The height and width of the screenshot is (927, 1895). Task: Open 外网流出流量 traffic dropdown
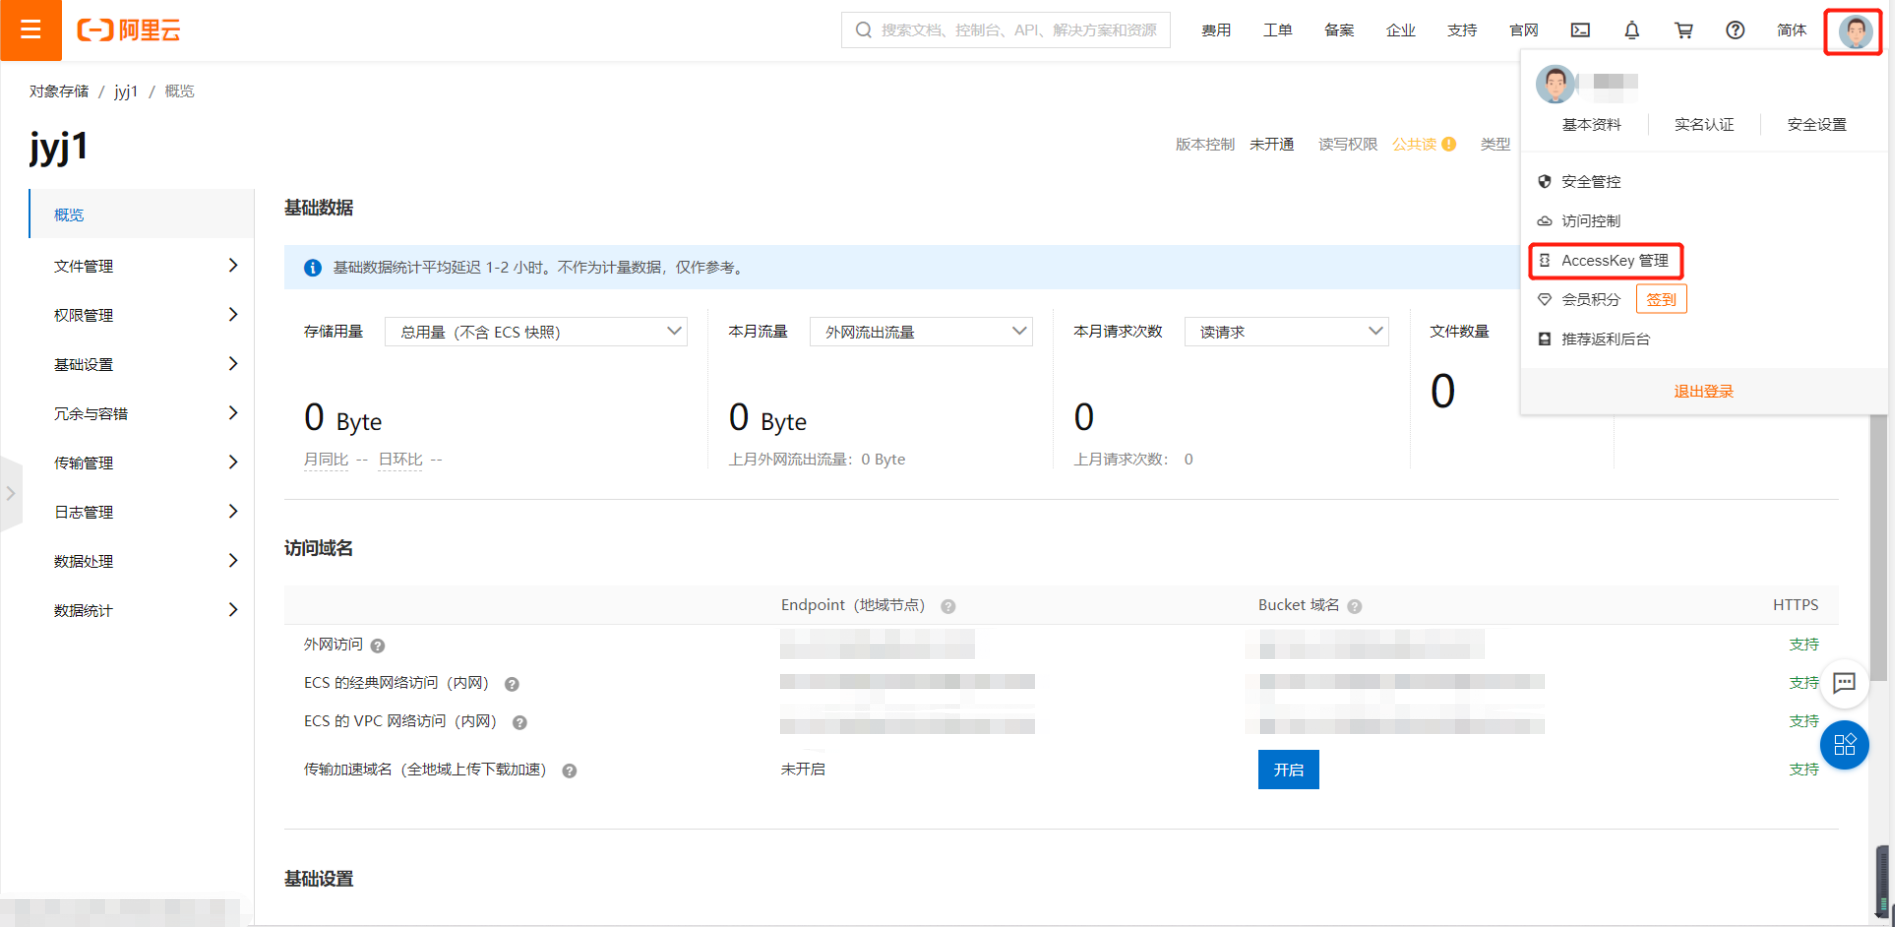click(921, 332)
